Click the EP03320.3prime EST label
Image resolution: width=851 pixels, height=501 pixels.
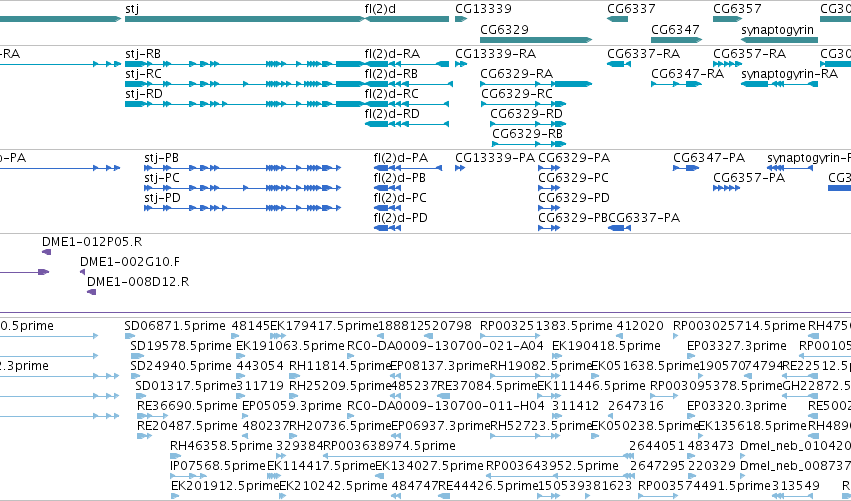[x=736, y=406]
